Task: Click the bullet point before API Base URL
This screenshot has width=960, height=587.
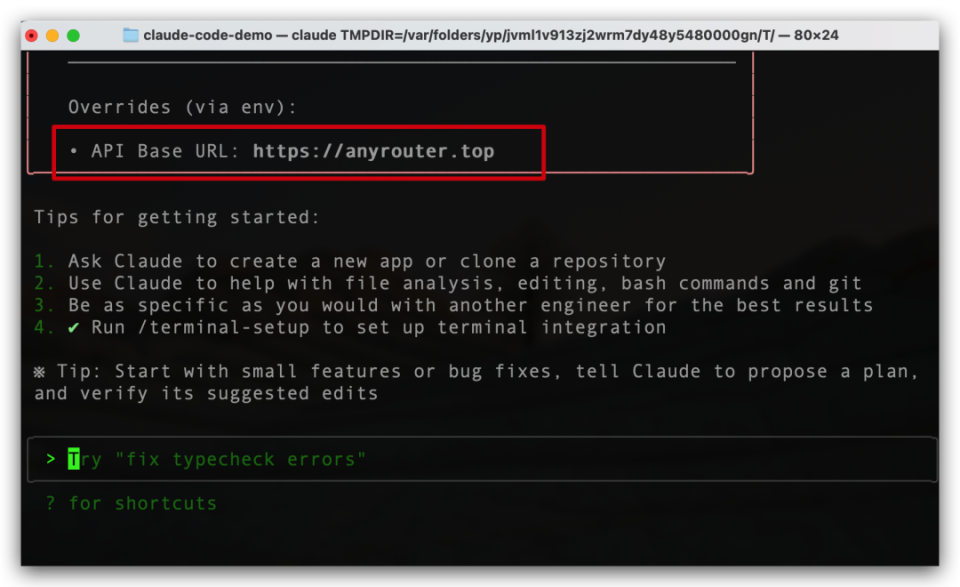Action: click(74, 151)
